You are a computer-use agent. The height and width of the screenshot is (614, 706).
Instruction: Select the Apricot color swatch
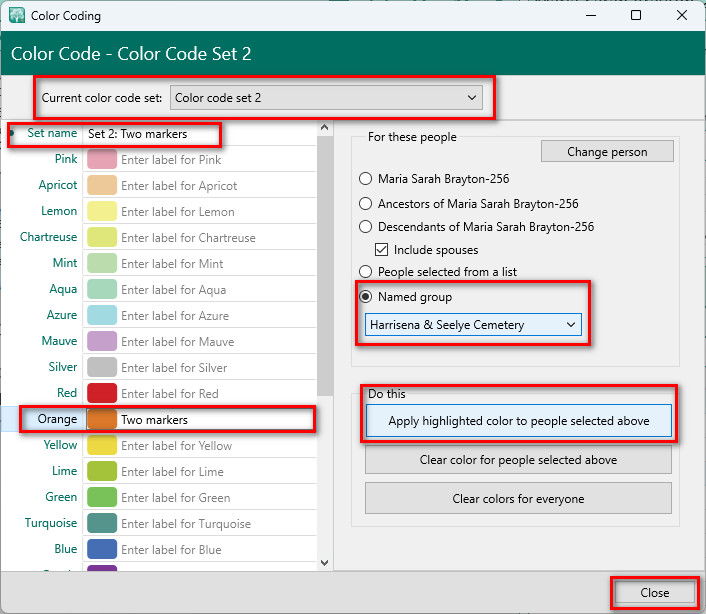pos(102,185)
